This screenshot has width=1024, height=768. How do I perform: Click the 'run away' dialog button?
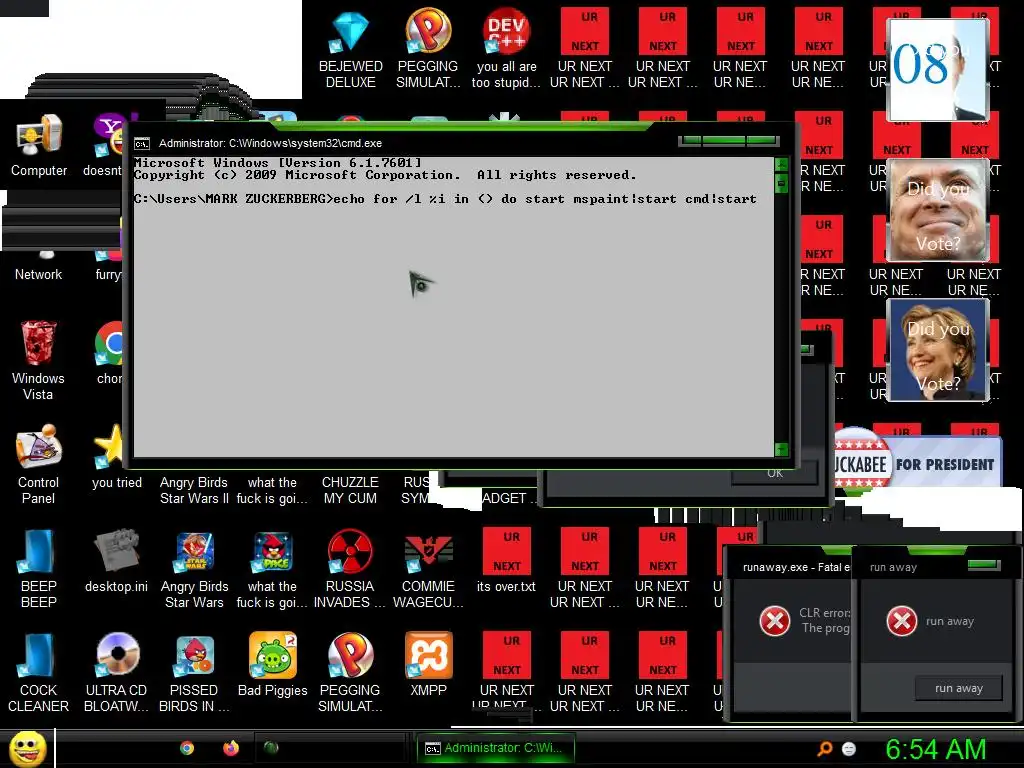(x=958, y=688)
